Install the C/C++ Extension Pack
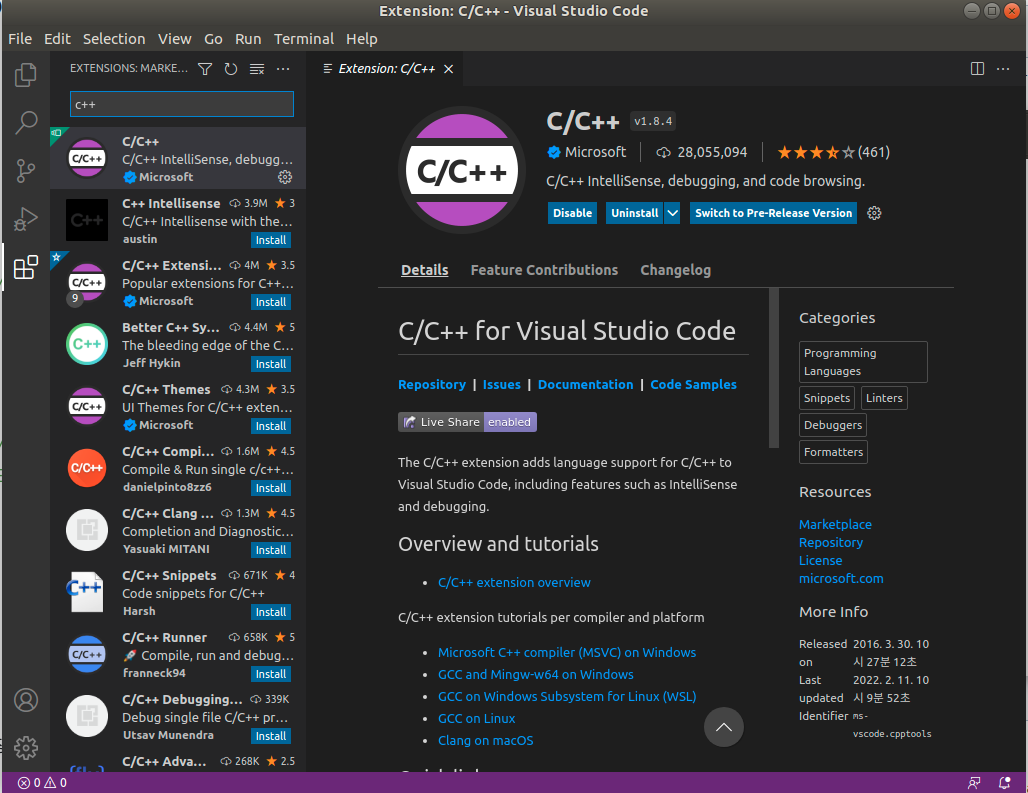The width and height of the screenshot is (1028, 793). (271, 302)
